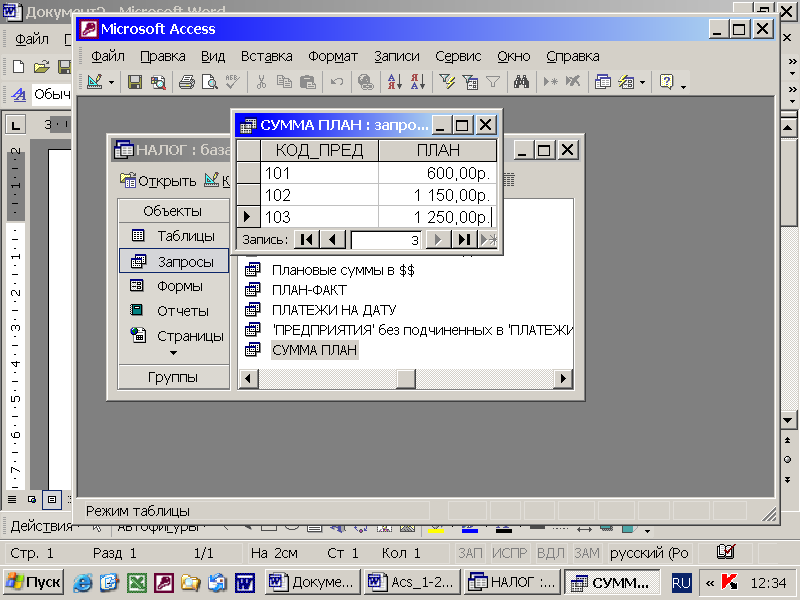Open Find with the binoculars icon

pyautogui.click(x=521, y=82)
